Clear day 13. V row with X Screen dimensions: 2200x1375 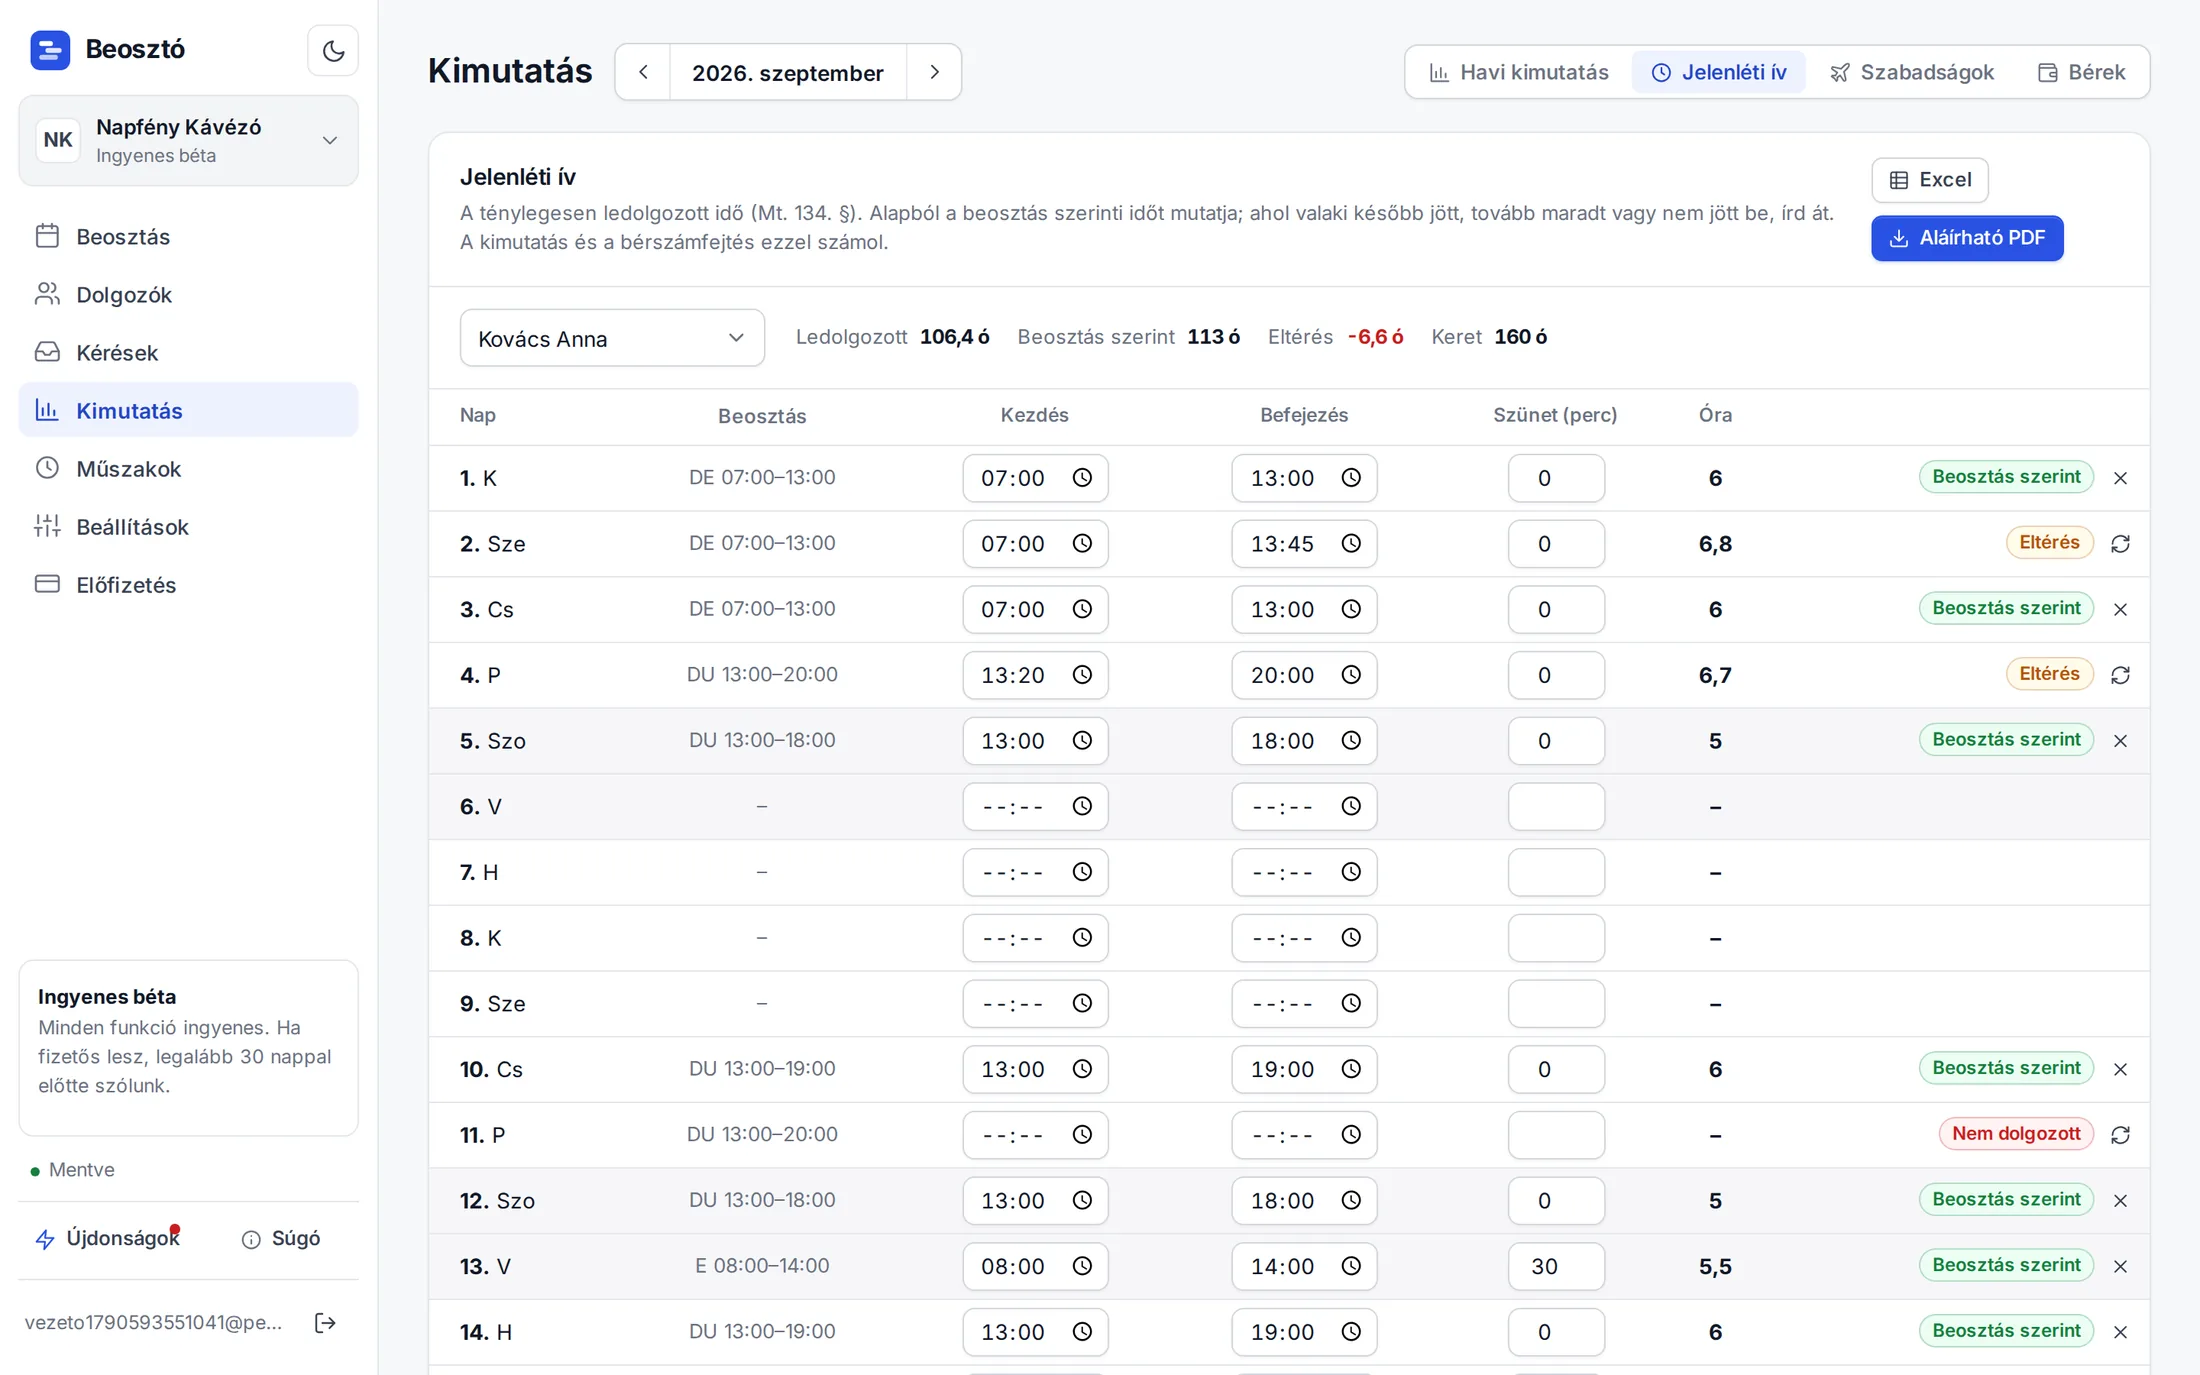(2120, 1266)
